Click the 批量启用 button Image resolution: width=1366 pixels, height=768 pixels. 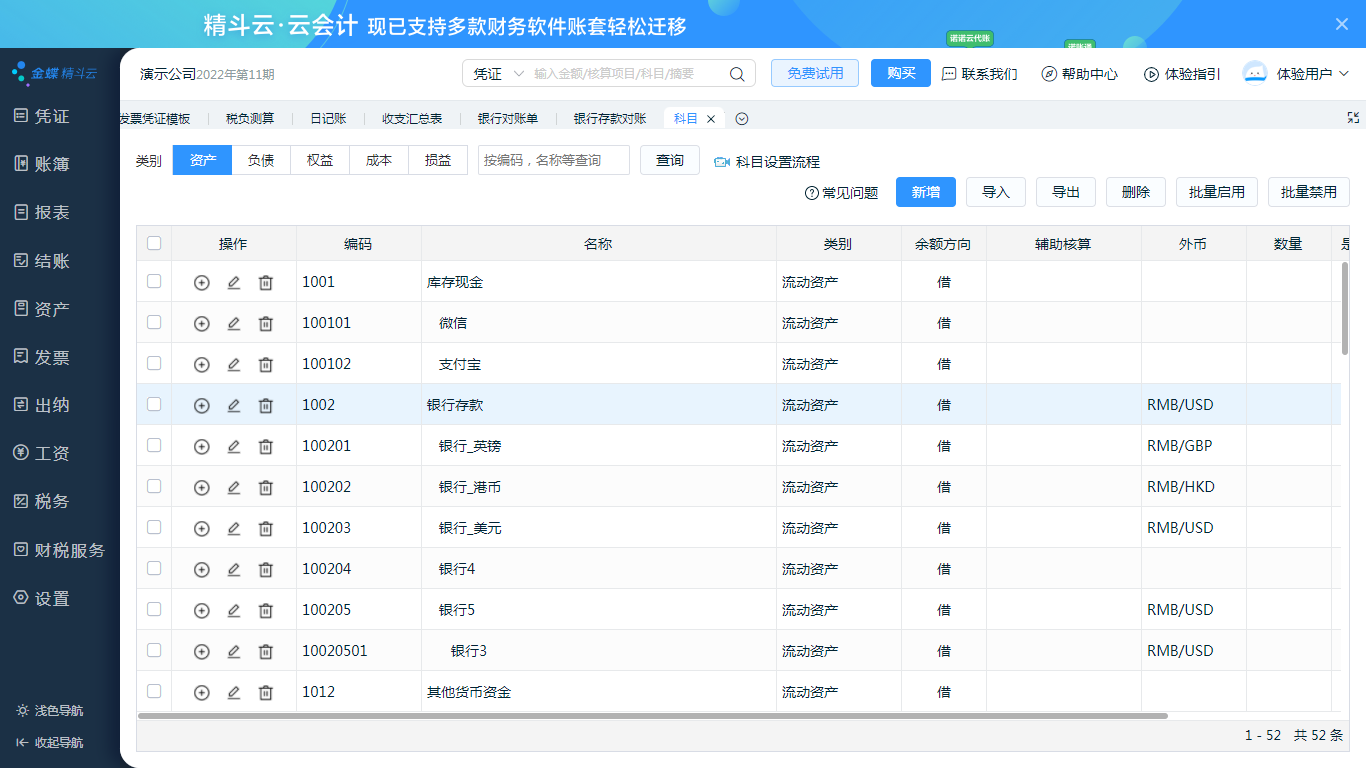click(x=1217, y=192)
